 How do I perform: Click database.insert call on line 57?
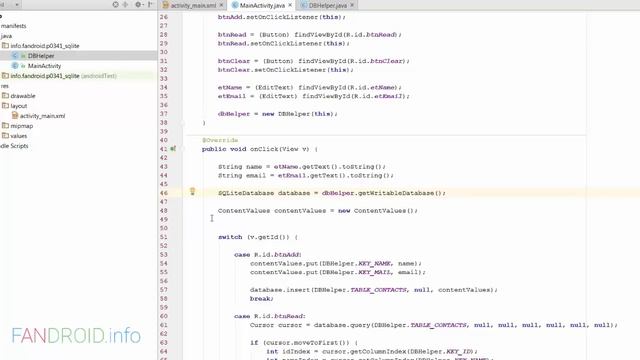pos(373,290)
